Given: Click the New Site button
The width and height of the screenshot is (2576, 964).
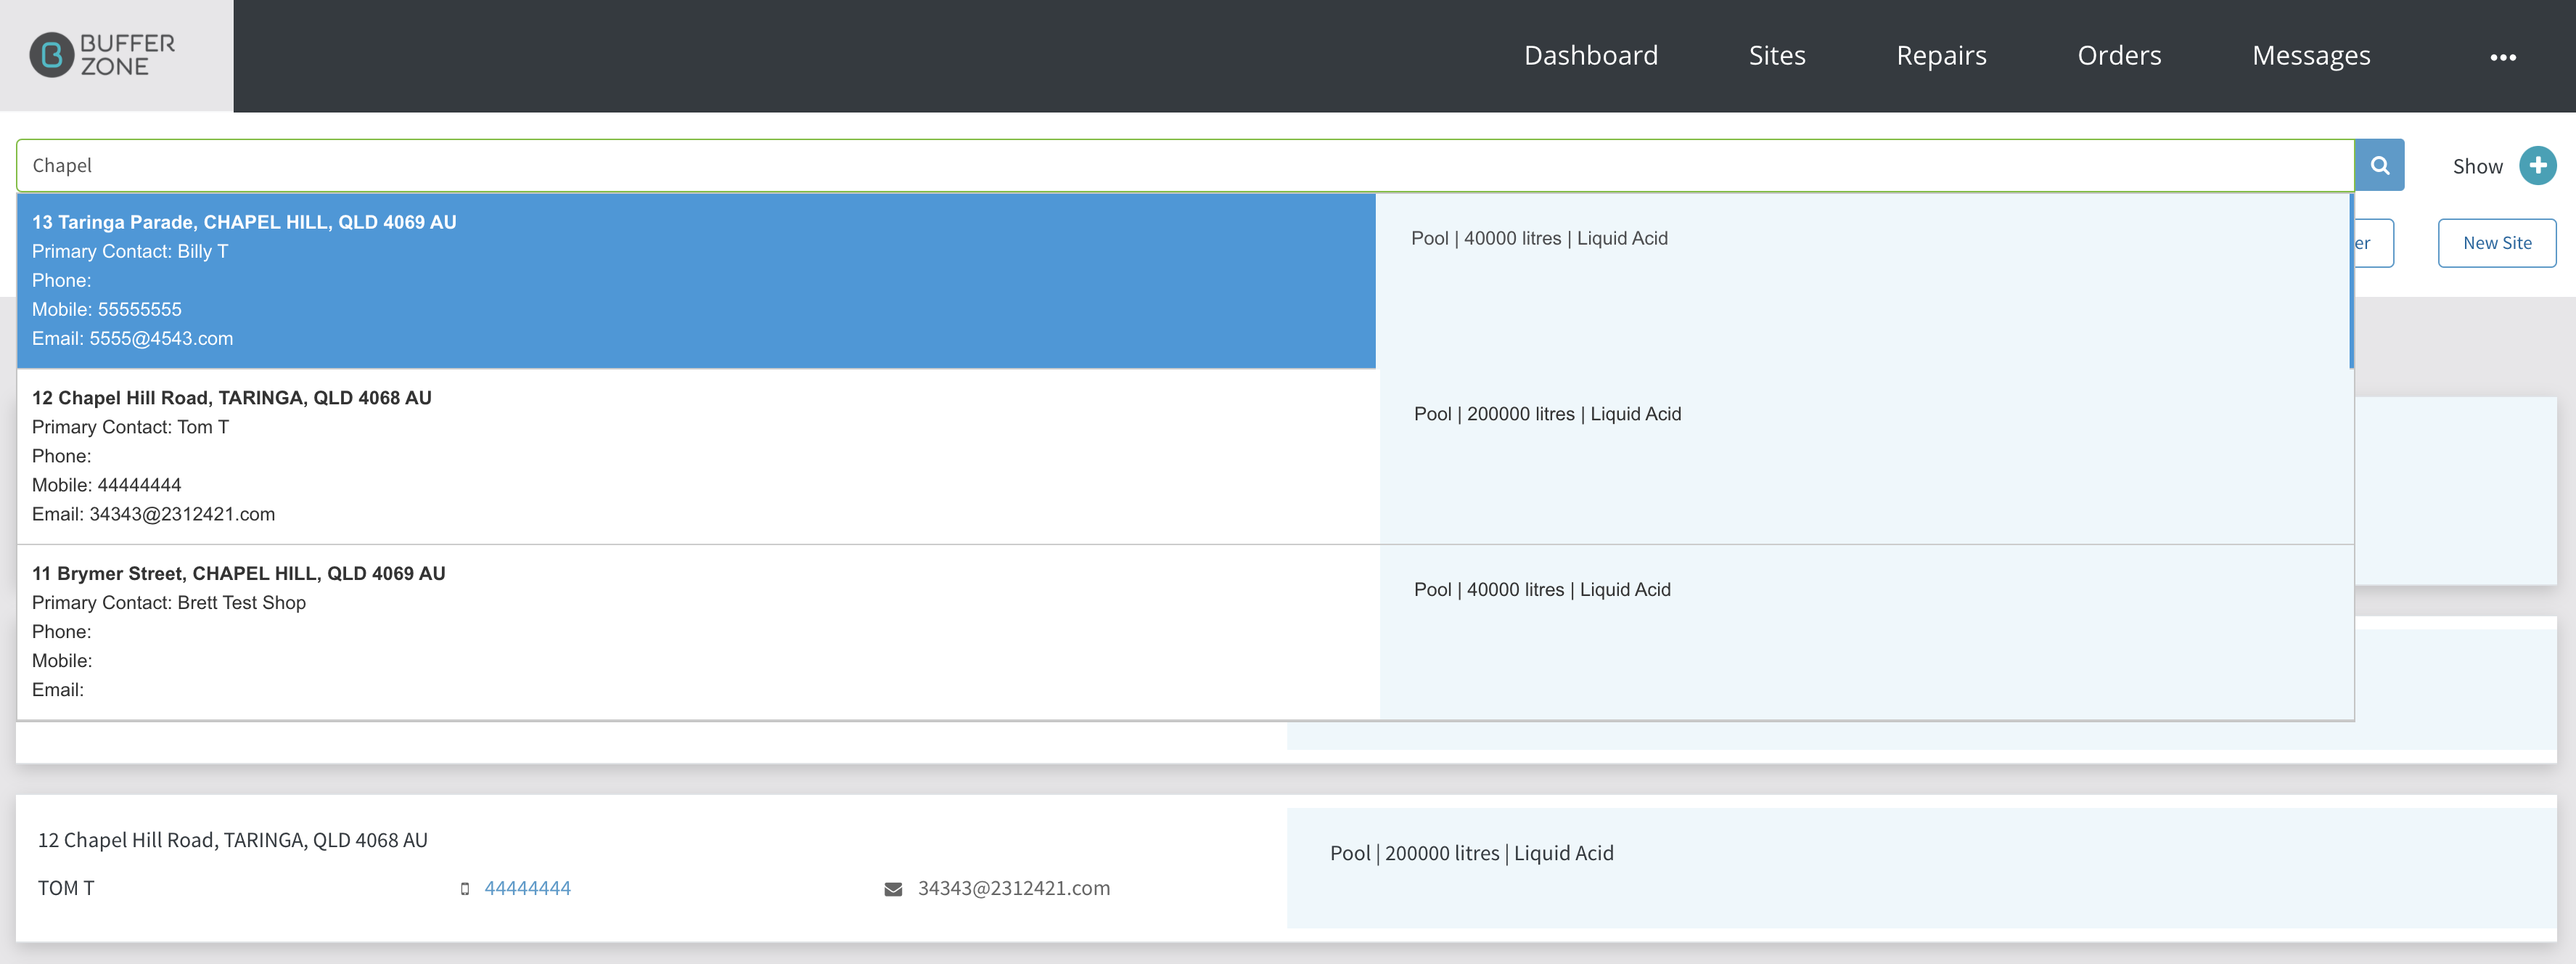Looking at the screenshot, I should (x=2497, y=243).
